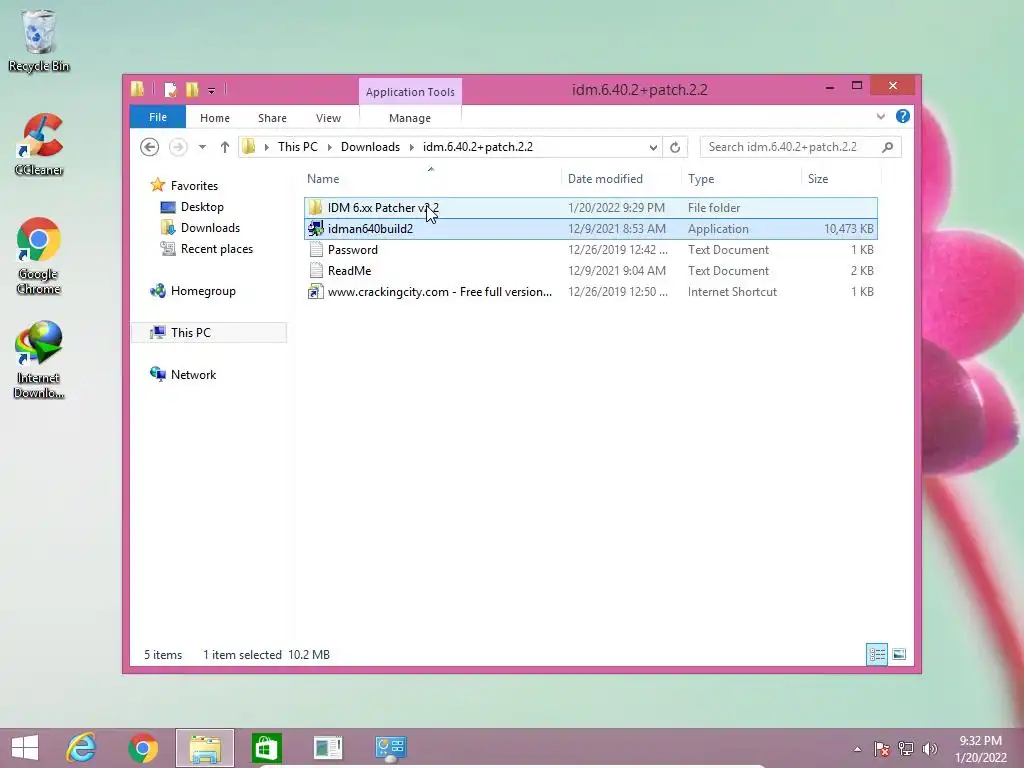The width and height of the screenshot is (1024, 768).
Task: Go back with the Back arrow
Action: point(150,147)
